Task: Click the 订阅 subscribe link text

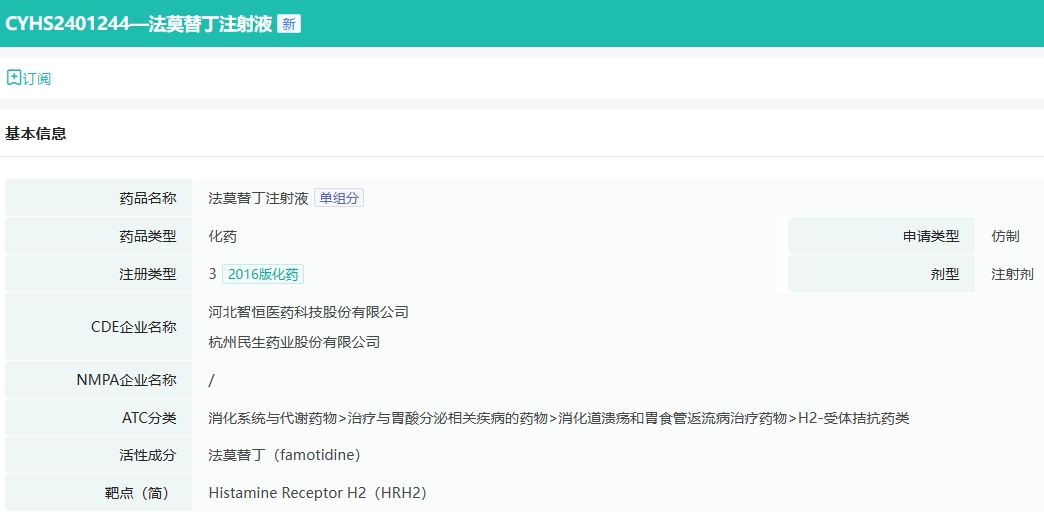Action: 37,79
